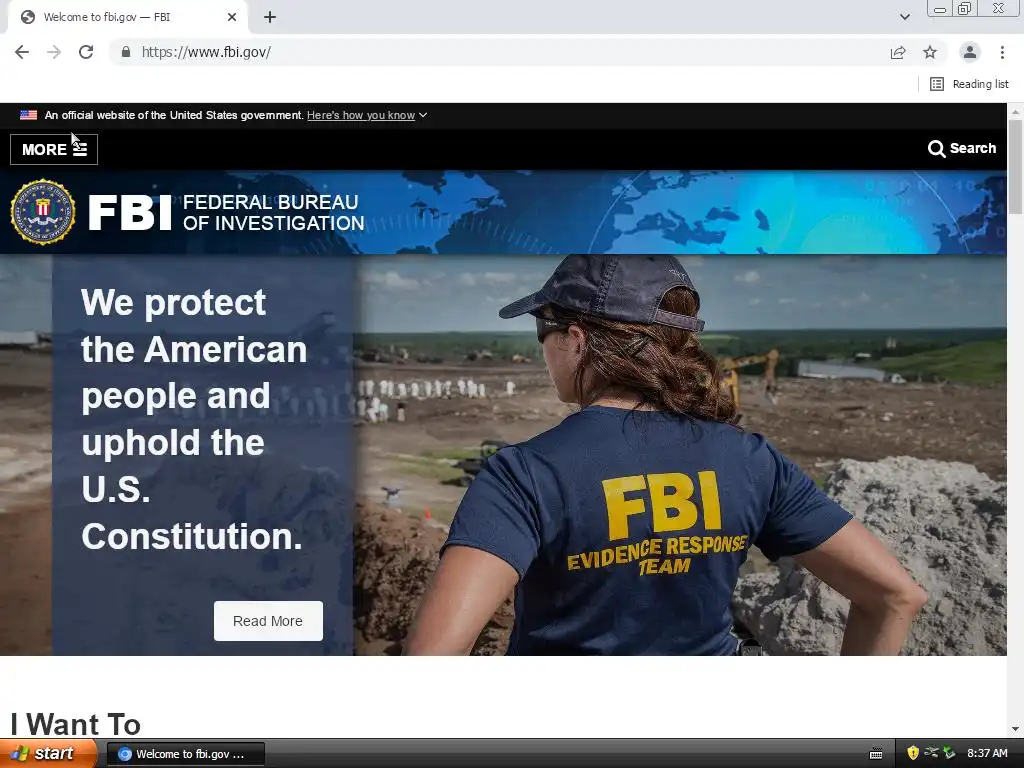Expand 'Here's how you know' link
Image resolution: width=1024 pixels, height=768 pixels.
360,115
